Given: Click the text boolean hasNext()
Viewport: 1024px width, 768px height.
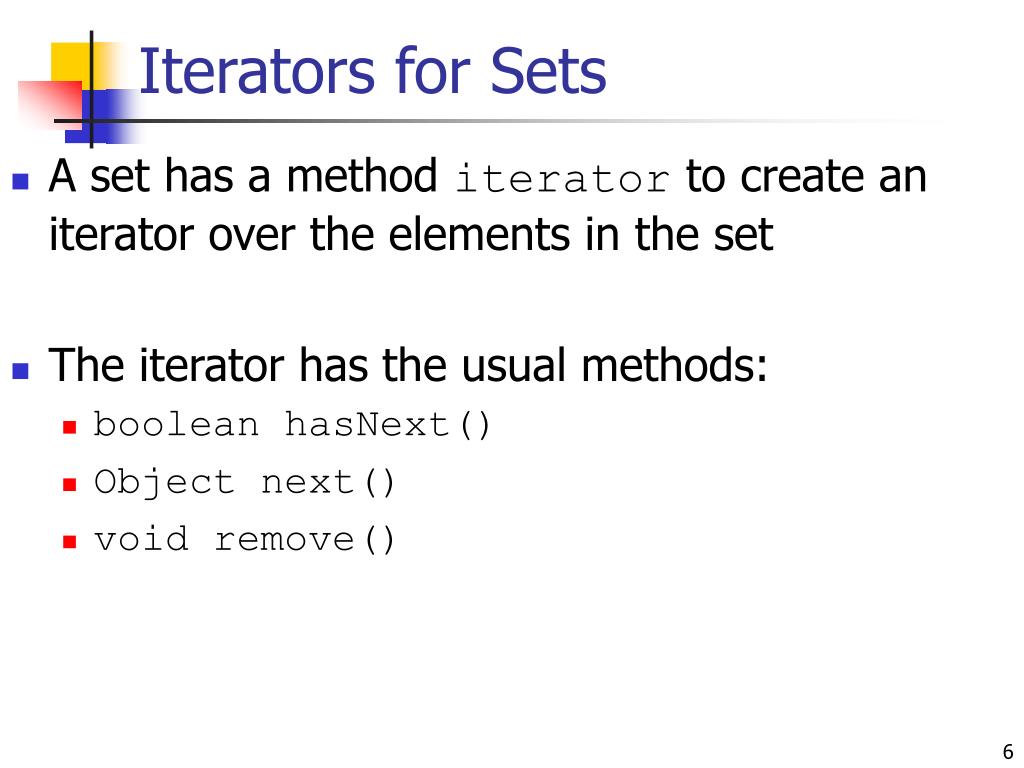Looking at the screenshot, I should pyautogui.click(x=291, y=425).
